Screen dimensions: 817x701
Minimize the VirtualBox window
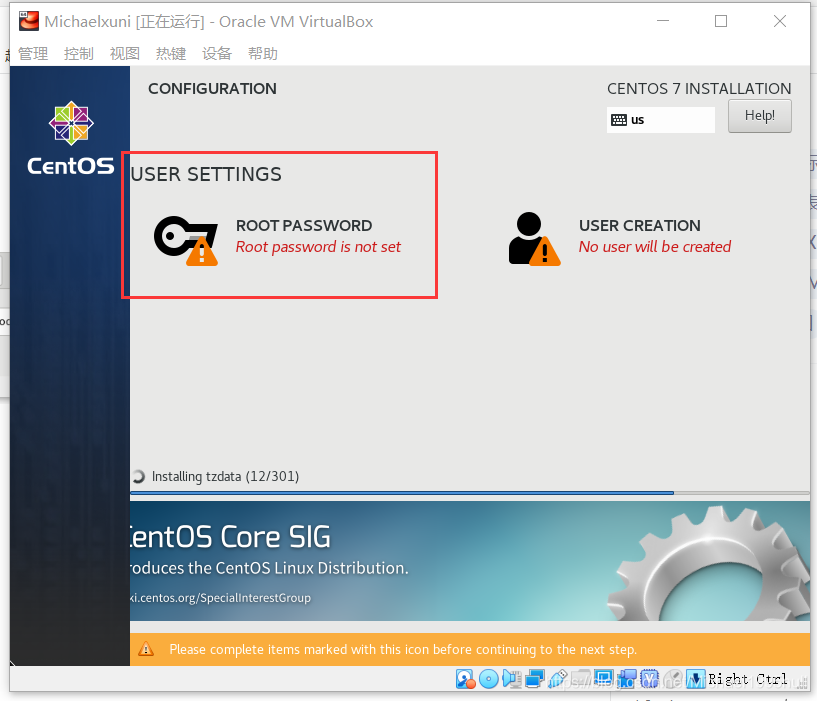pyautogui.click(x=663, y=21)
